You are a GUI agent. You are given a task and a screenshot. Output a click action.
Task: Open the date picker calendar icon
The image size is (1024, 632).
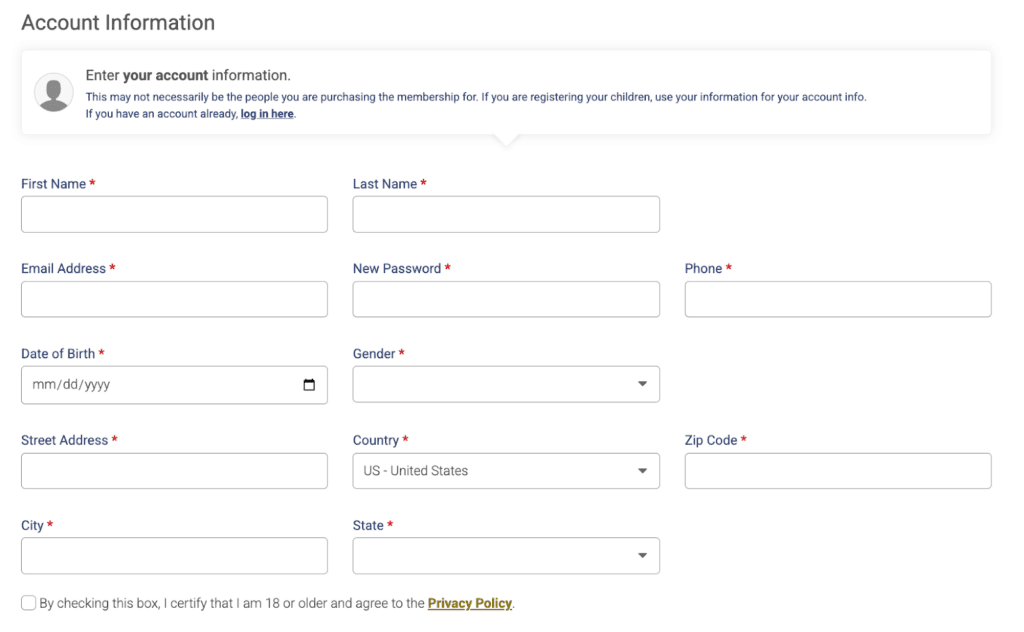309,385
